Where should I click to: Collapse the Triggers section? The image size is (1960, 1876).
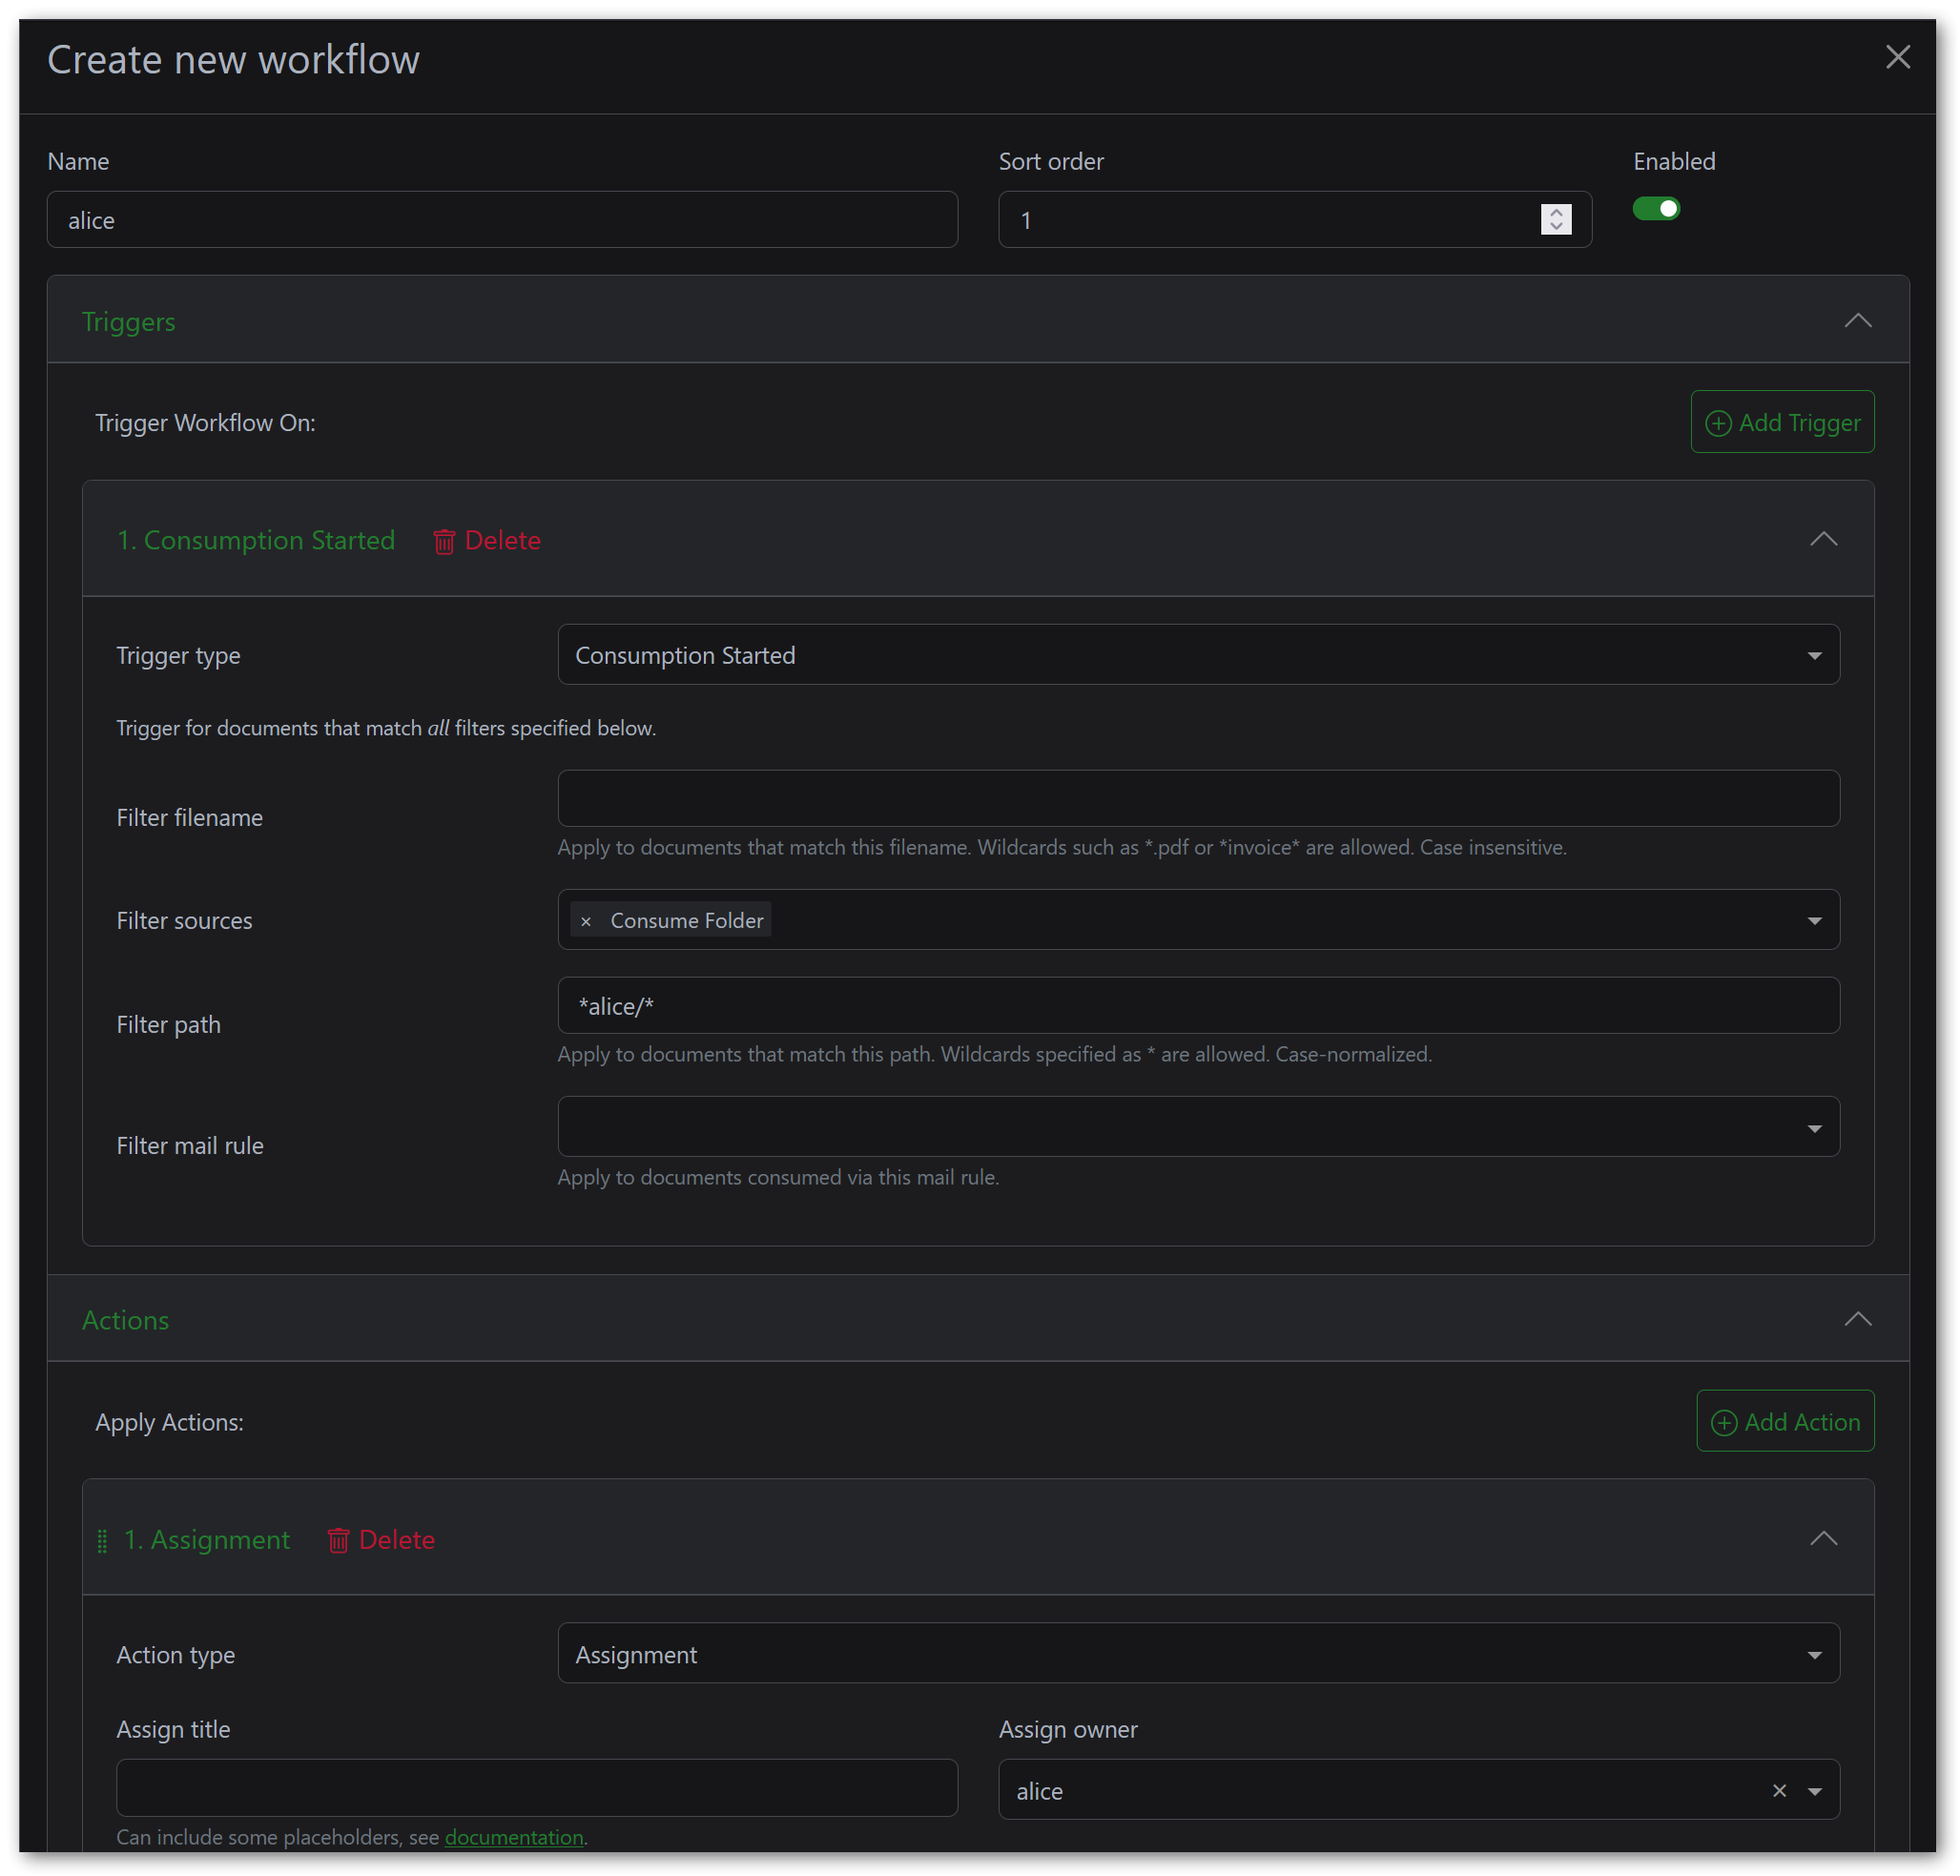point(1857,320)
